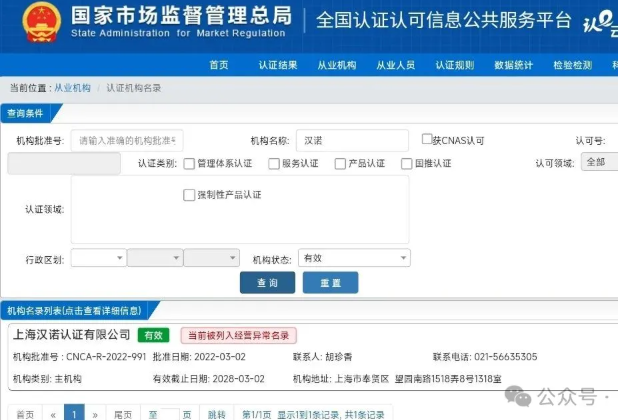Image resolution: width=618 pixels, height=420 pixels.
Task: Click the 跳转 jump button
Action: click(217, 414)
